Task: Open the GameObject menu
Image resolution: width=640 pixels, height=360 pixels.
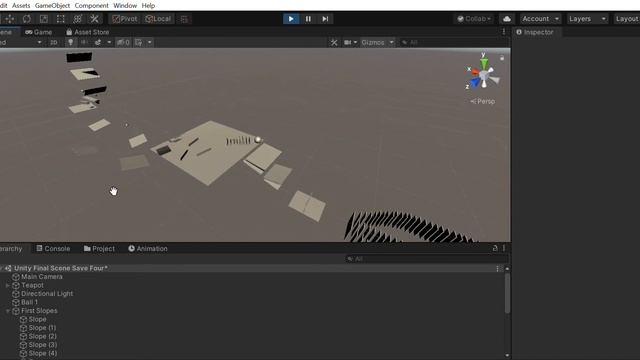Action: tap(52, 6)
